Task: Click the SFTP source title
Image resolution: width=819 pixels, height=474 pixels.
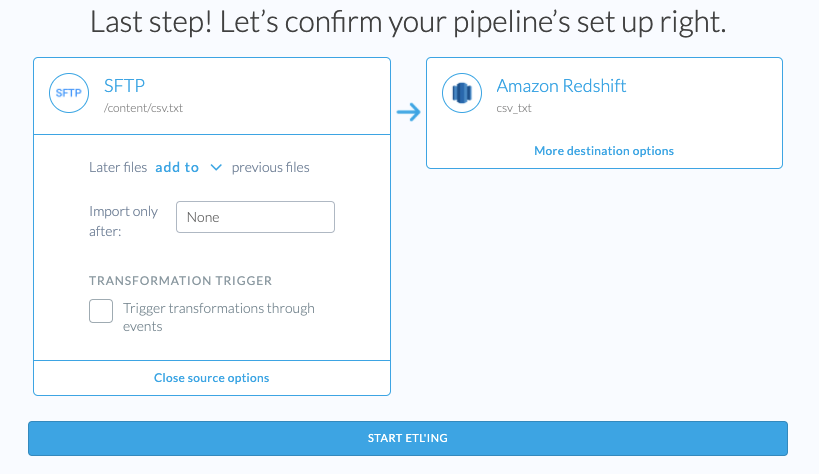Action: tap(125, 85)
